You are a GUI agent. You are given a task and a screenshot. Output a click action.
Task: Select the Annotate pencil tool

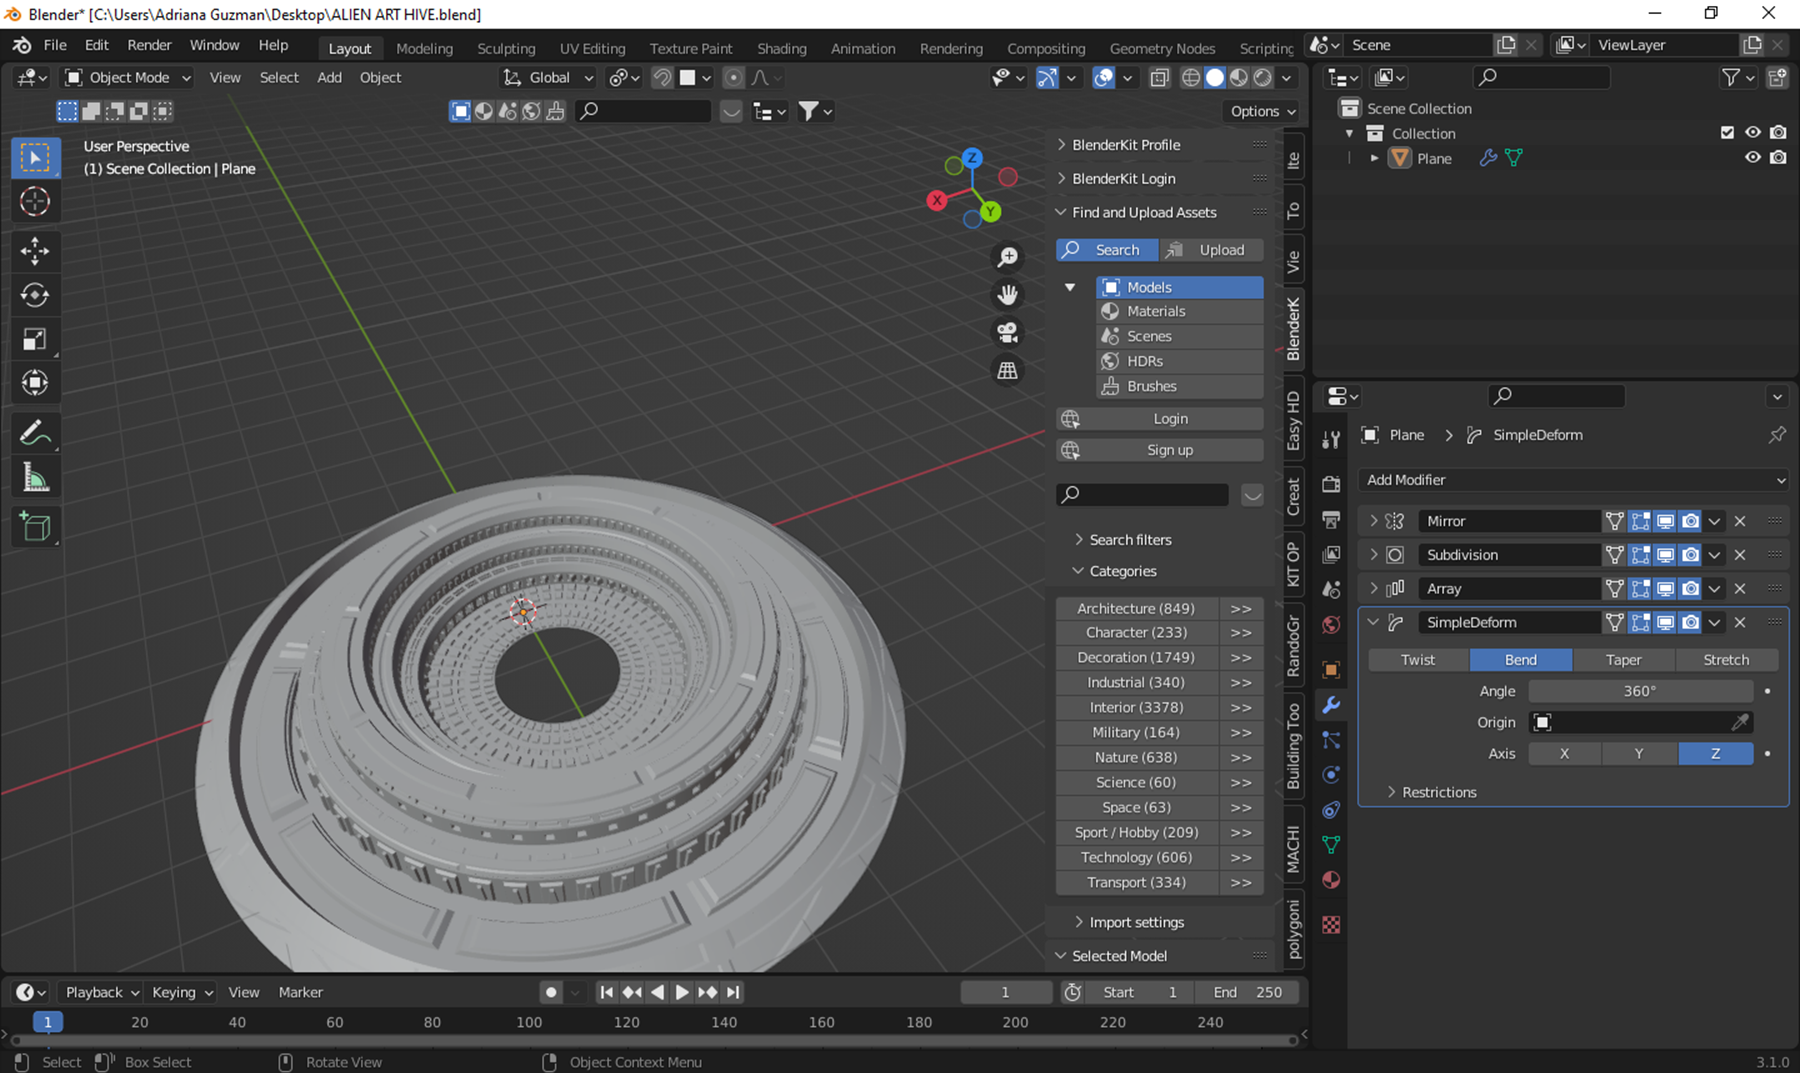click(x=35, y=433)
